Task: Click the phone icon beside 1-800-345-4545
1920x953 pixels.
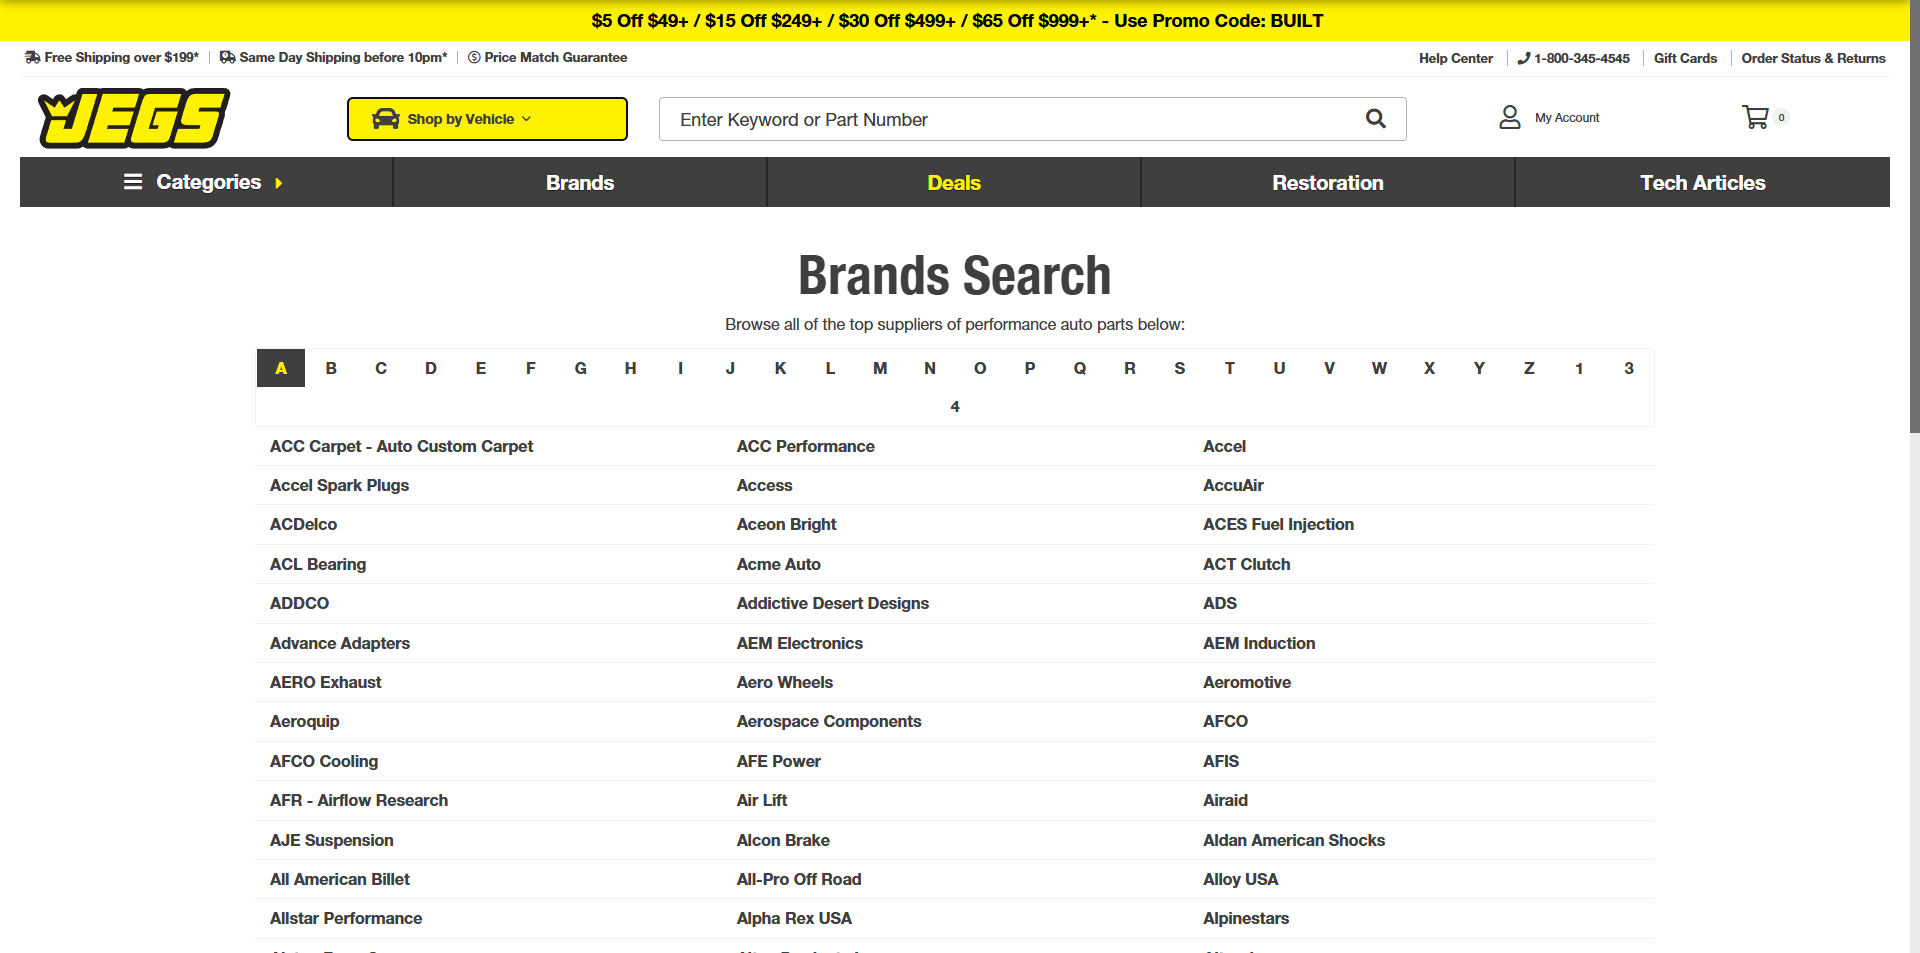Action: click(1523, 58)
